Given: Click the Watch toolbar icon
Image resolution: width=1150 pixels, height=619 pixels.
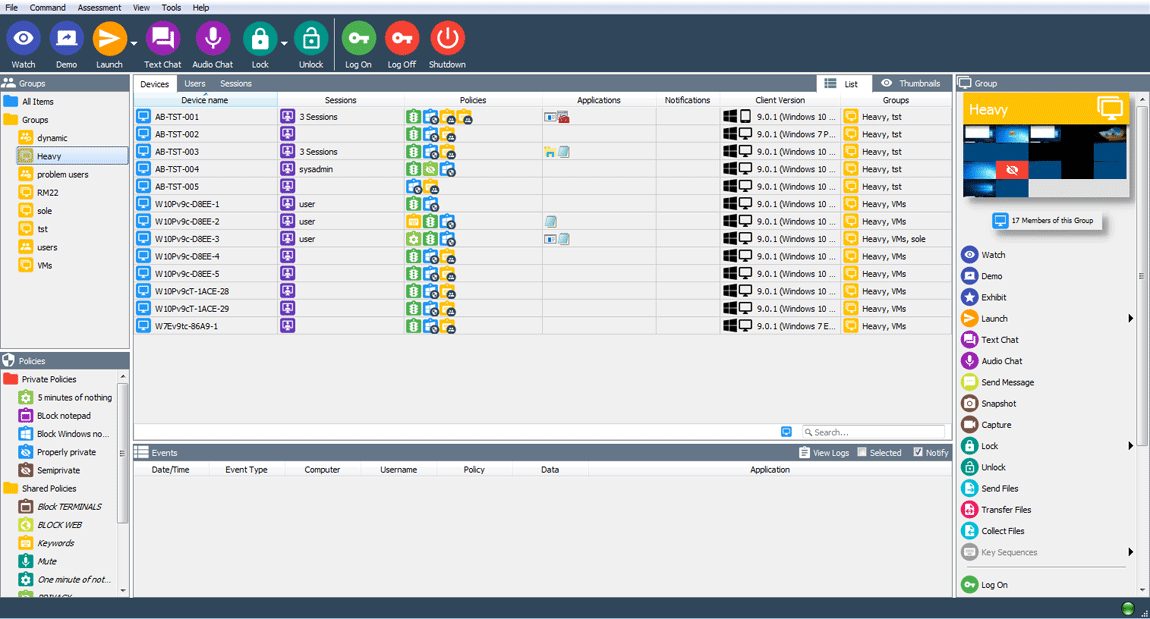Looking at the screenshot, I should pyautogui.click(x=23, y=39).
